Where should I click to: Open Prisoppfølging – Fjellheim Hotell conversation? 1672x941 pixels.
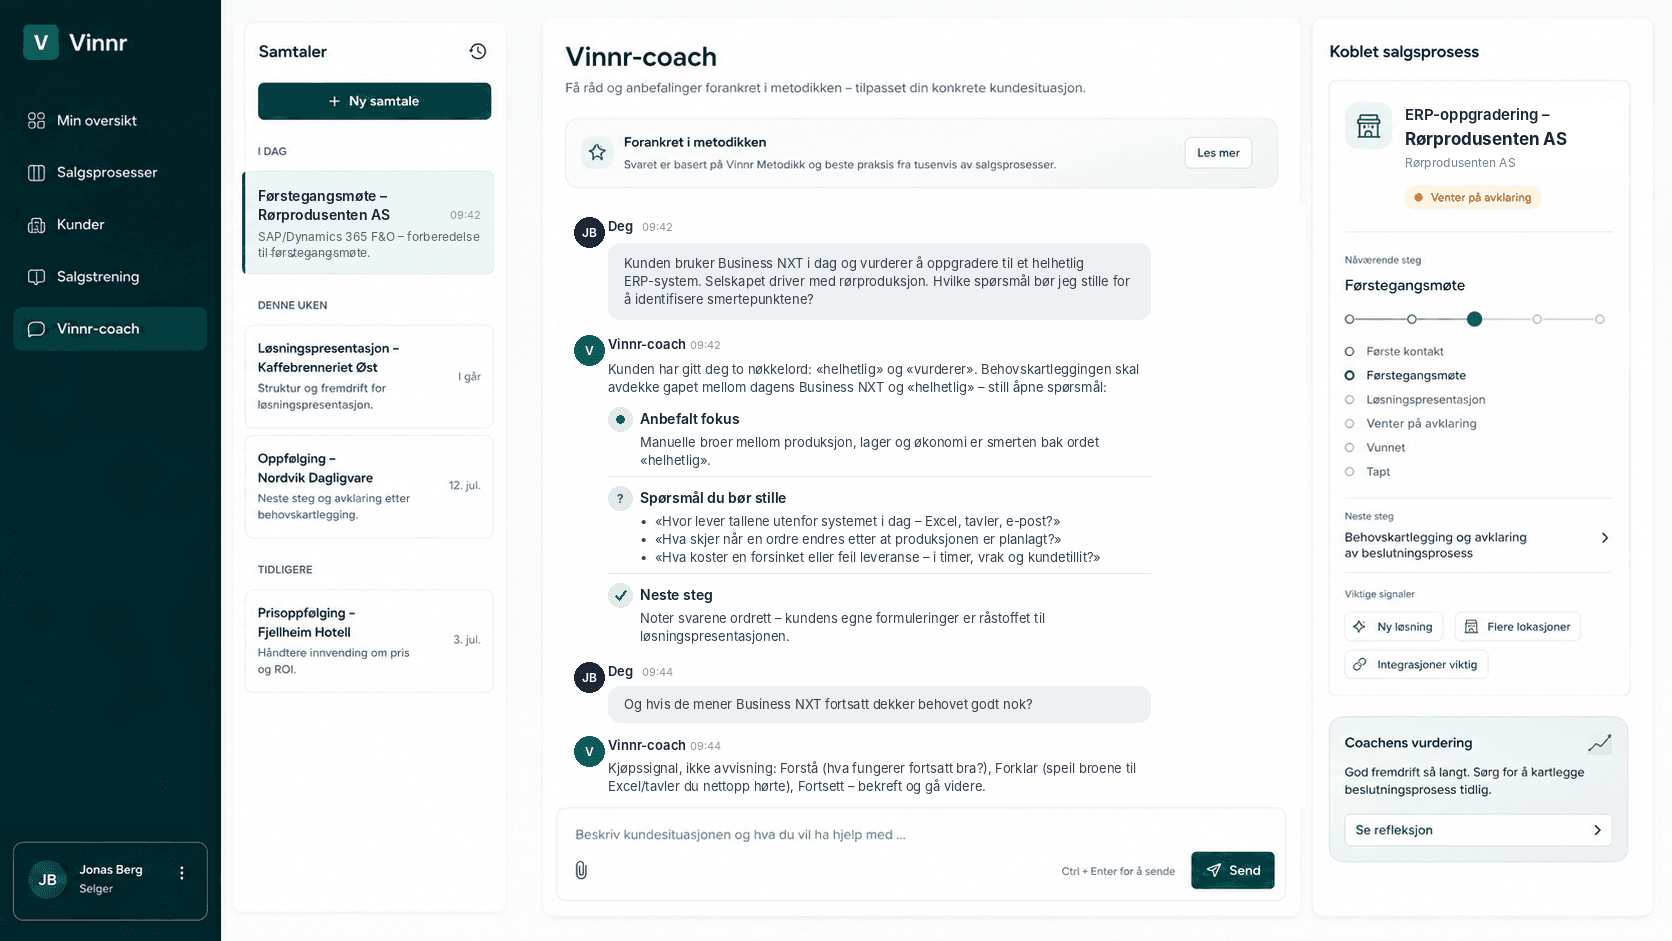tap(369, 641)
